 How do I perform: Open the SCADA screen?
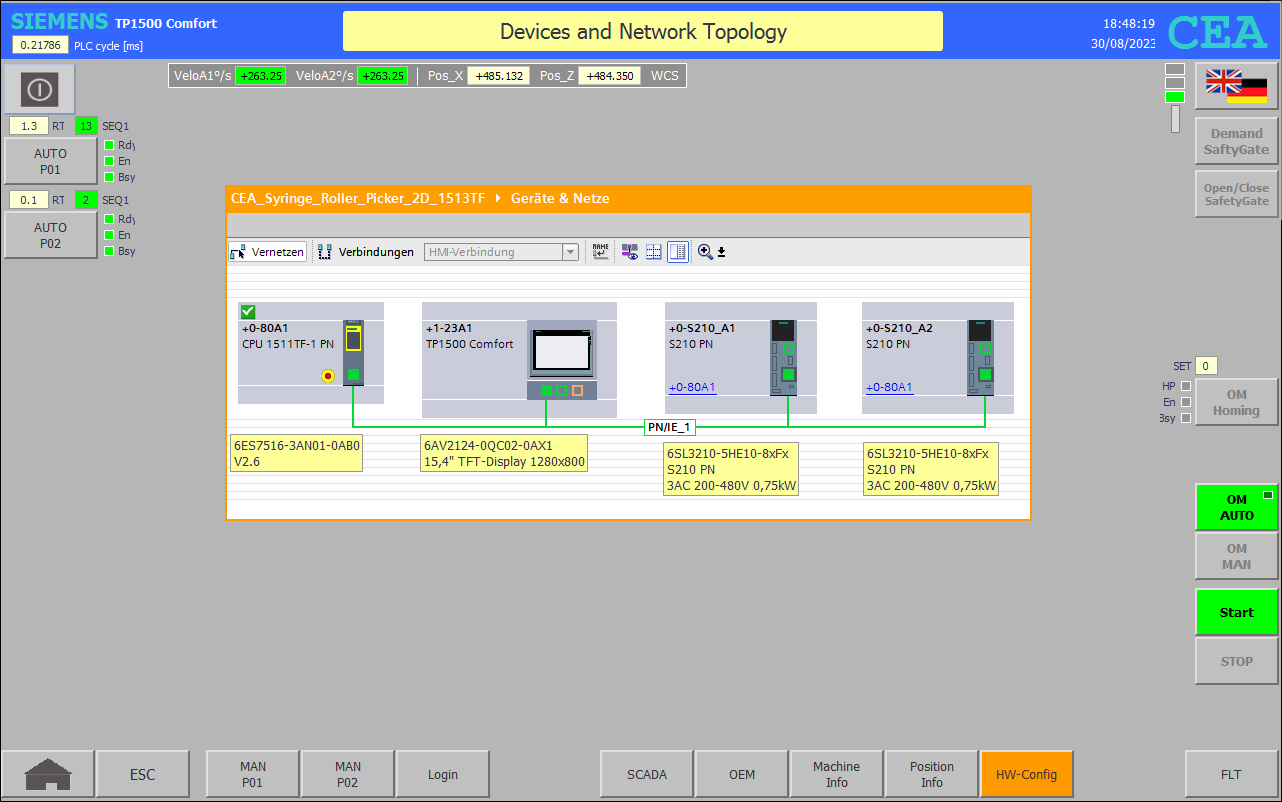coord(646,774)
